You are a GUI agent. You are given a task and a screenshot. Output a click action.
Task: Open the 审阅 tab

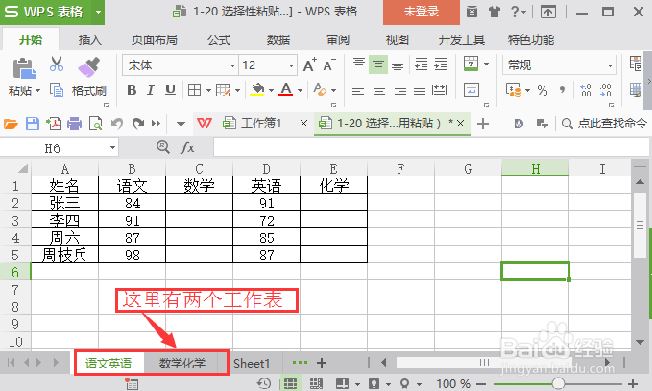pyautogui.click(x=338, y=40)
